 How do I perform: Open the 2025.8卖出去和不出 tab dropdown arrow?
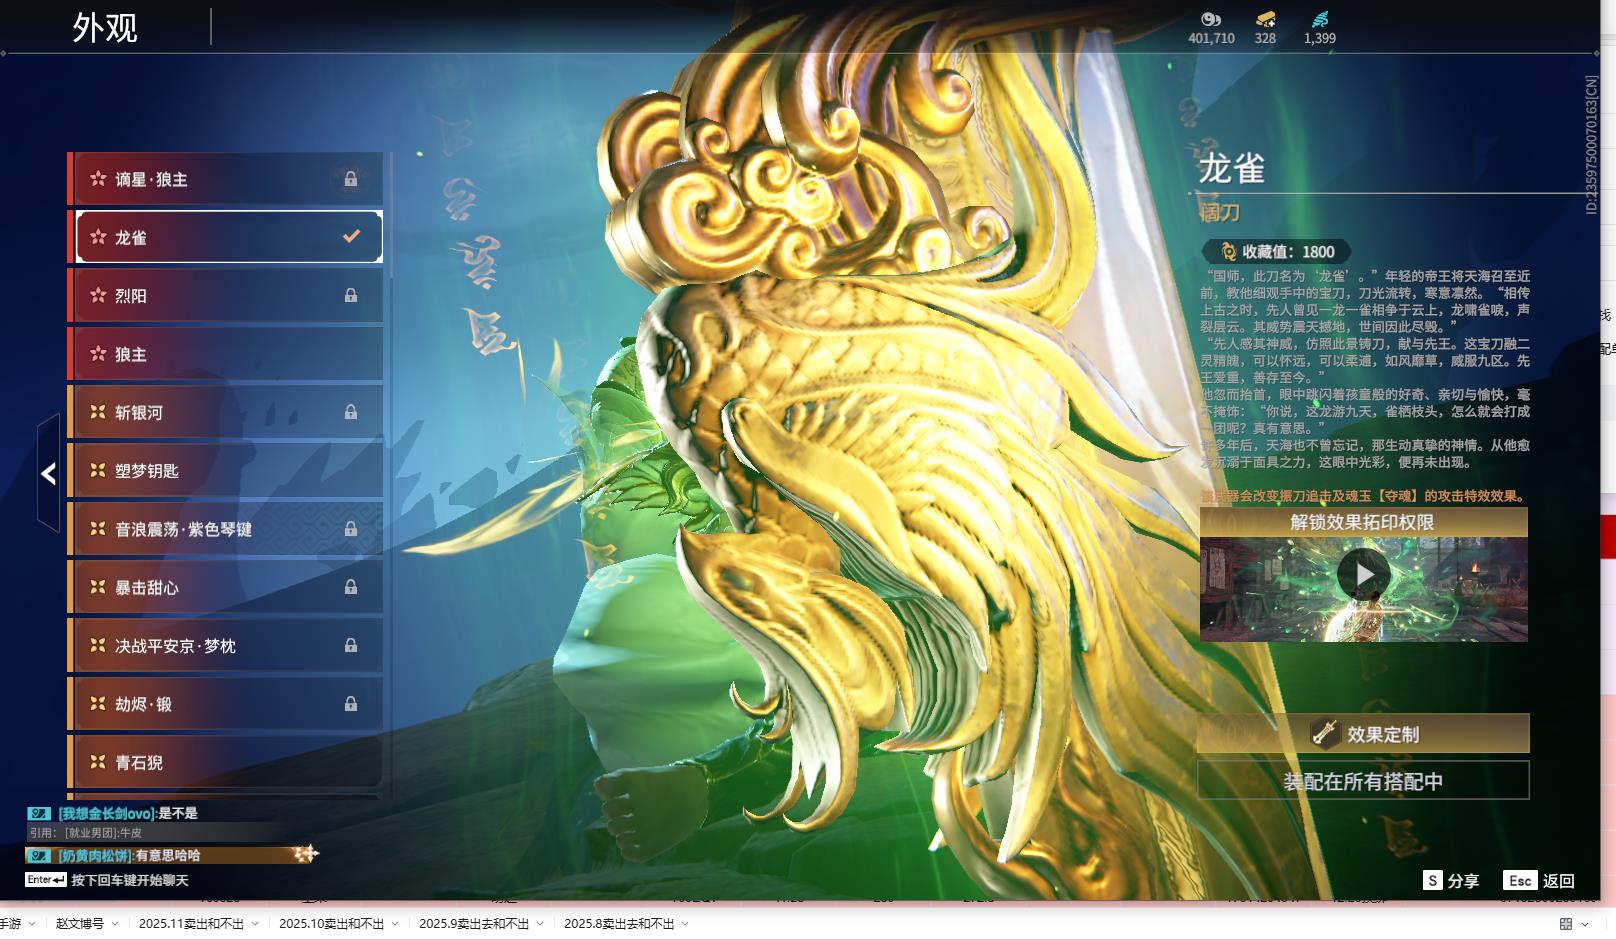point(685,924)
